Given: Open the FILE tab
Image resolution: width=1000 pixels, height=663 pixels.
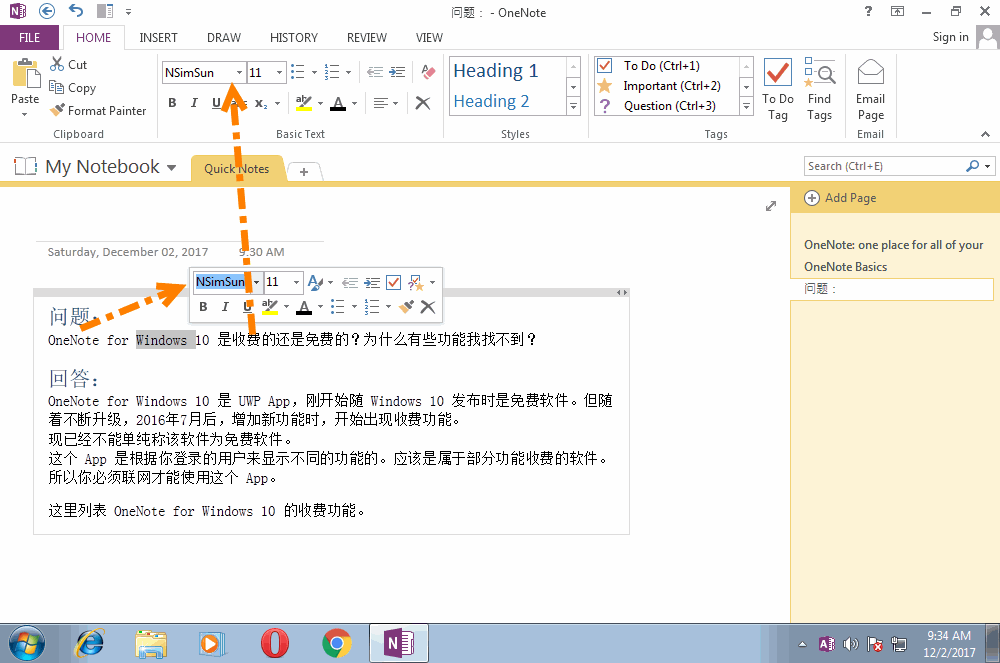Looking at the screenshot, I should pos(29,38).
